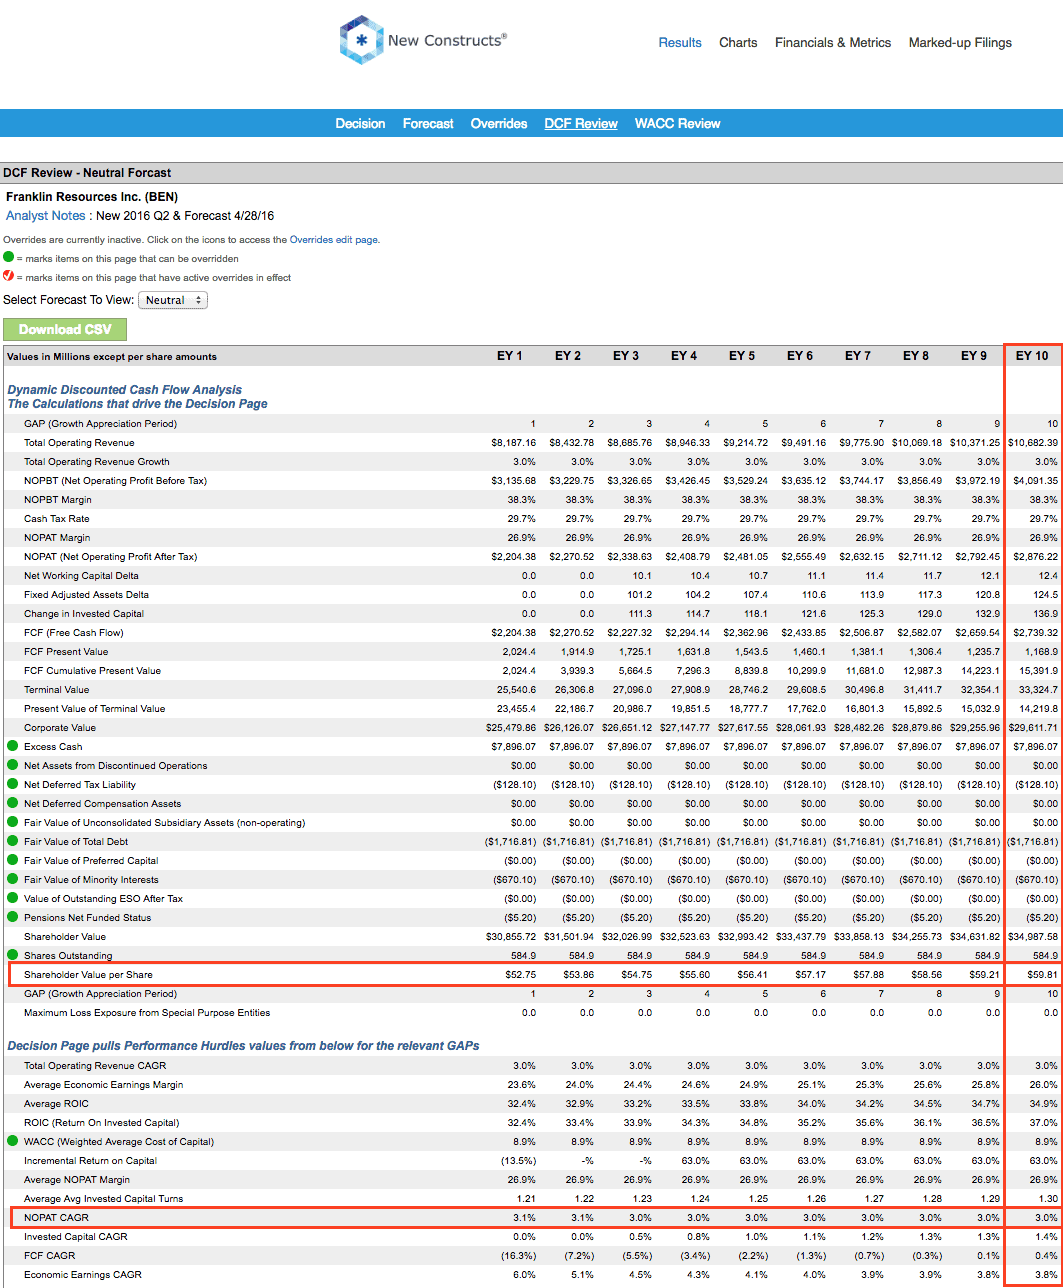Viewport: 1063px width, 1288px height.
Task: Open the Select Forecast To View dropdown
Action: click(x=172, y=300)
